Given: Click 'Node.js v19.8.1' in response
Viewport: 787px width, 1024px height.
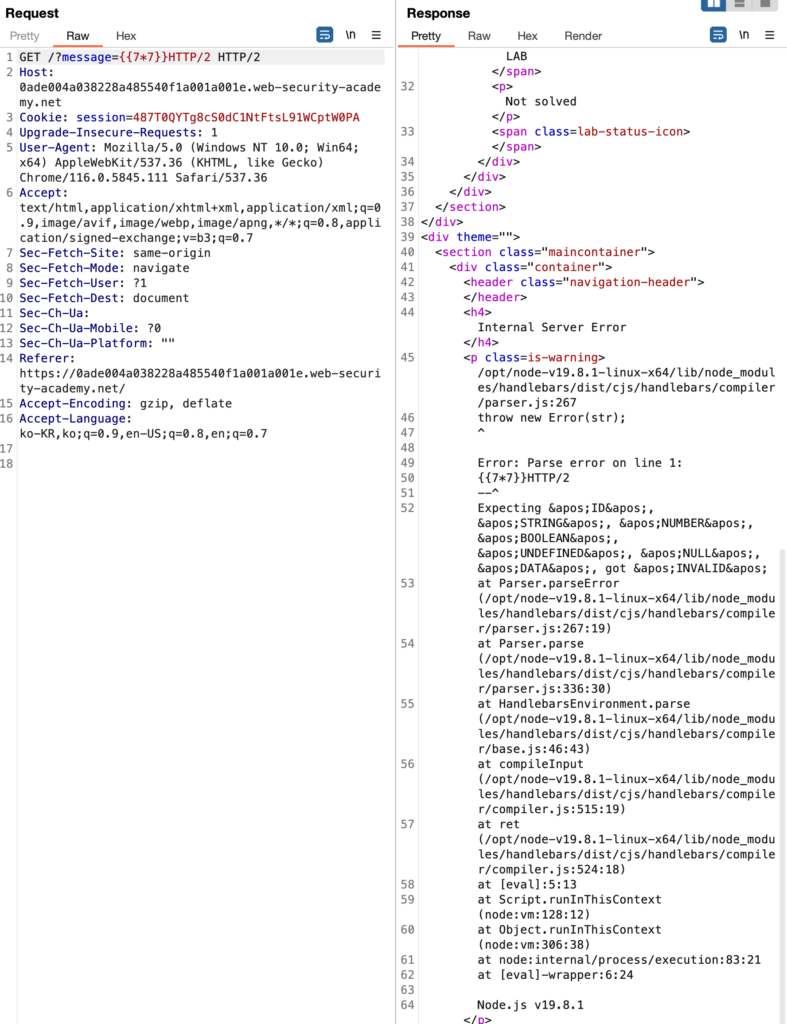Looking at the screenshot, I should tap(530, 1004).
